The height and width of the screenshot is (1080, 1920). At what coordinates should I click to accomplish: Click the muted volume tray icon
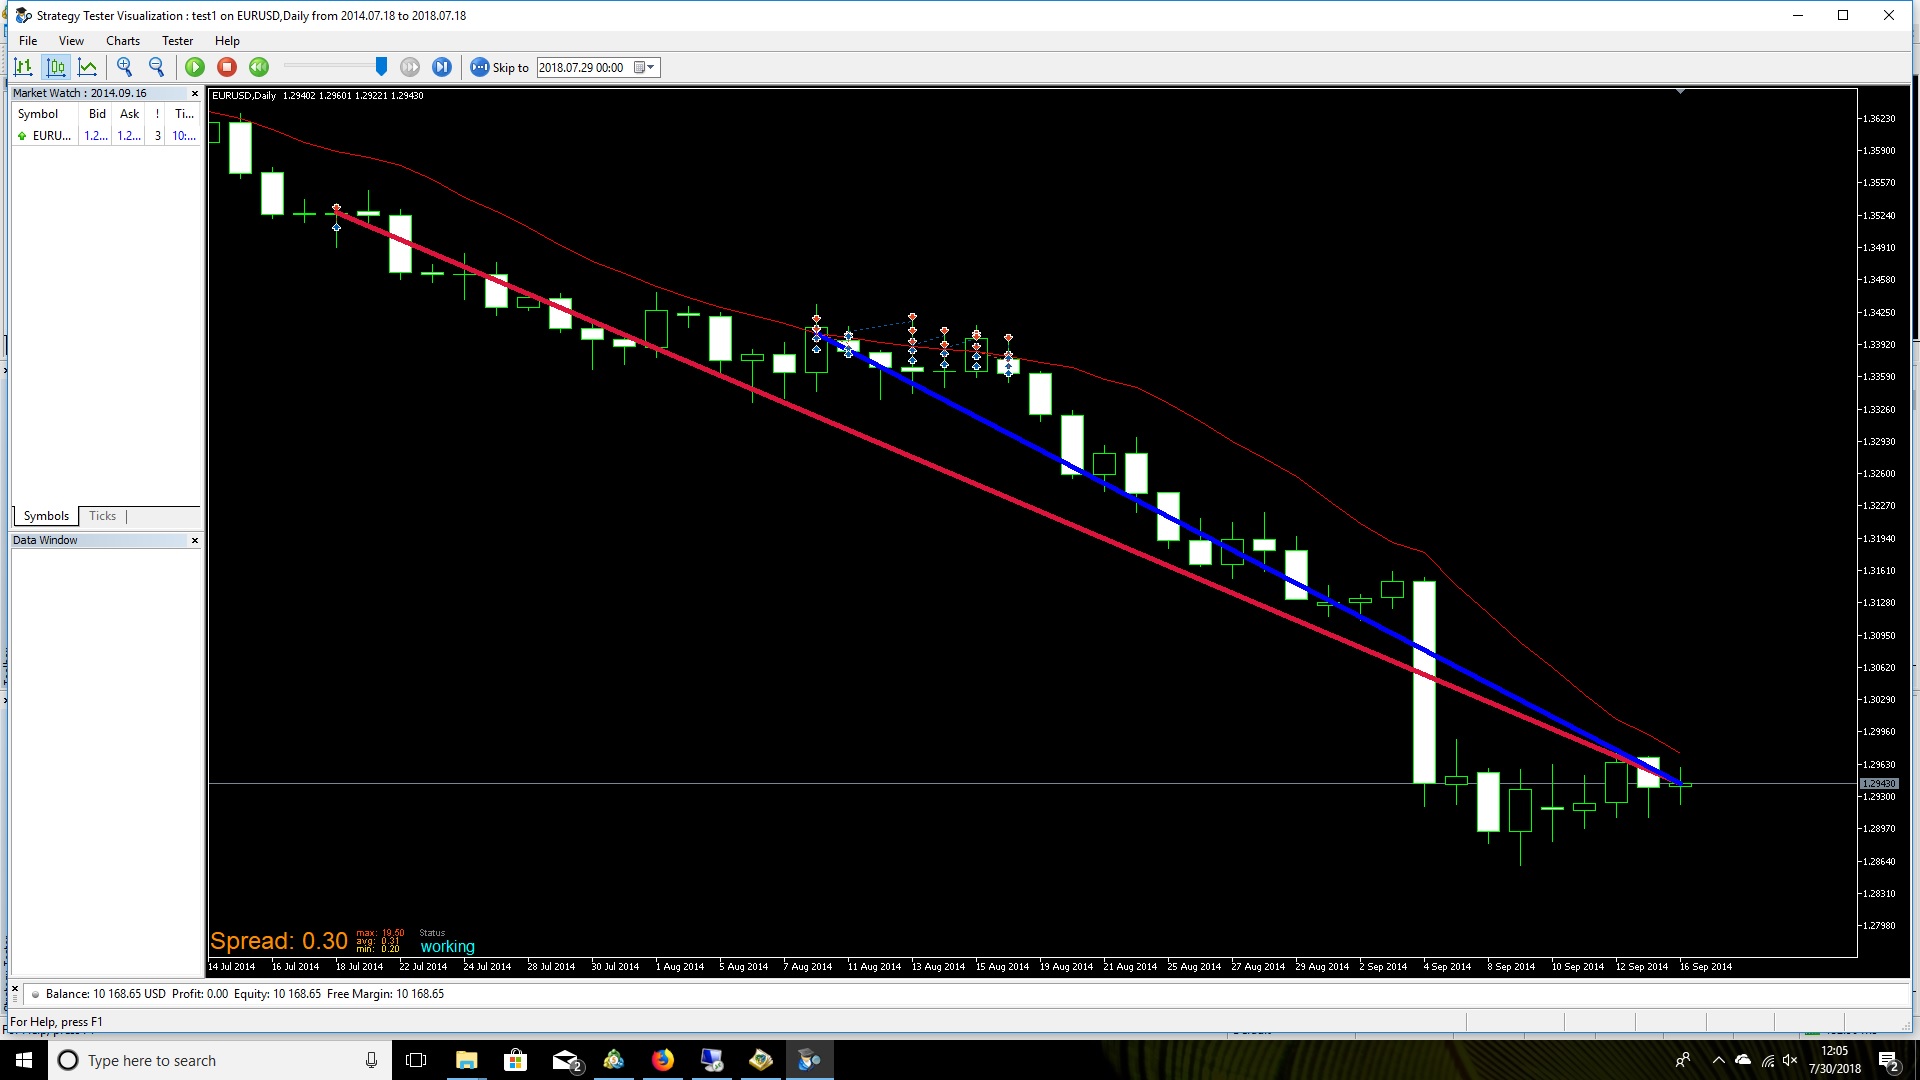(x=1791, y=1060)
